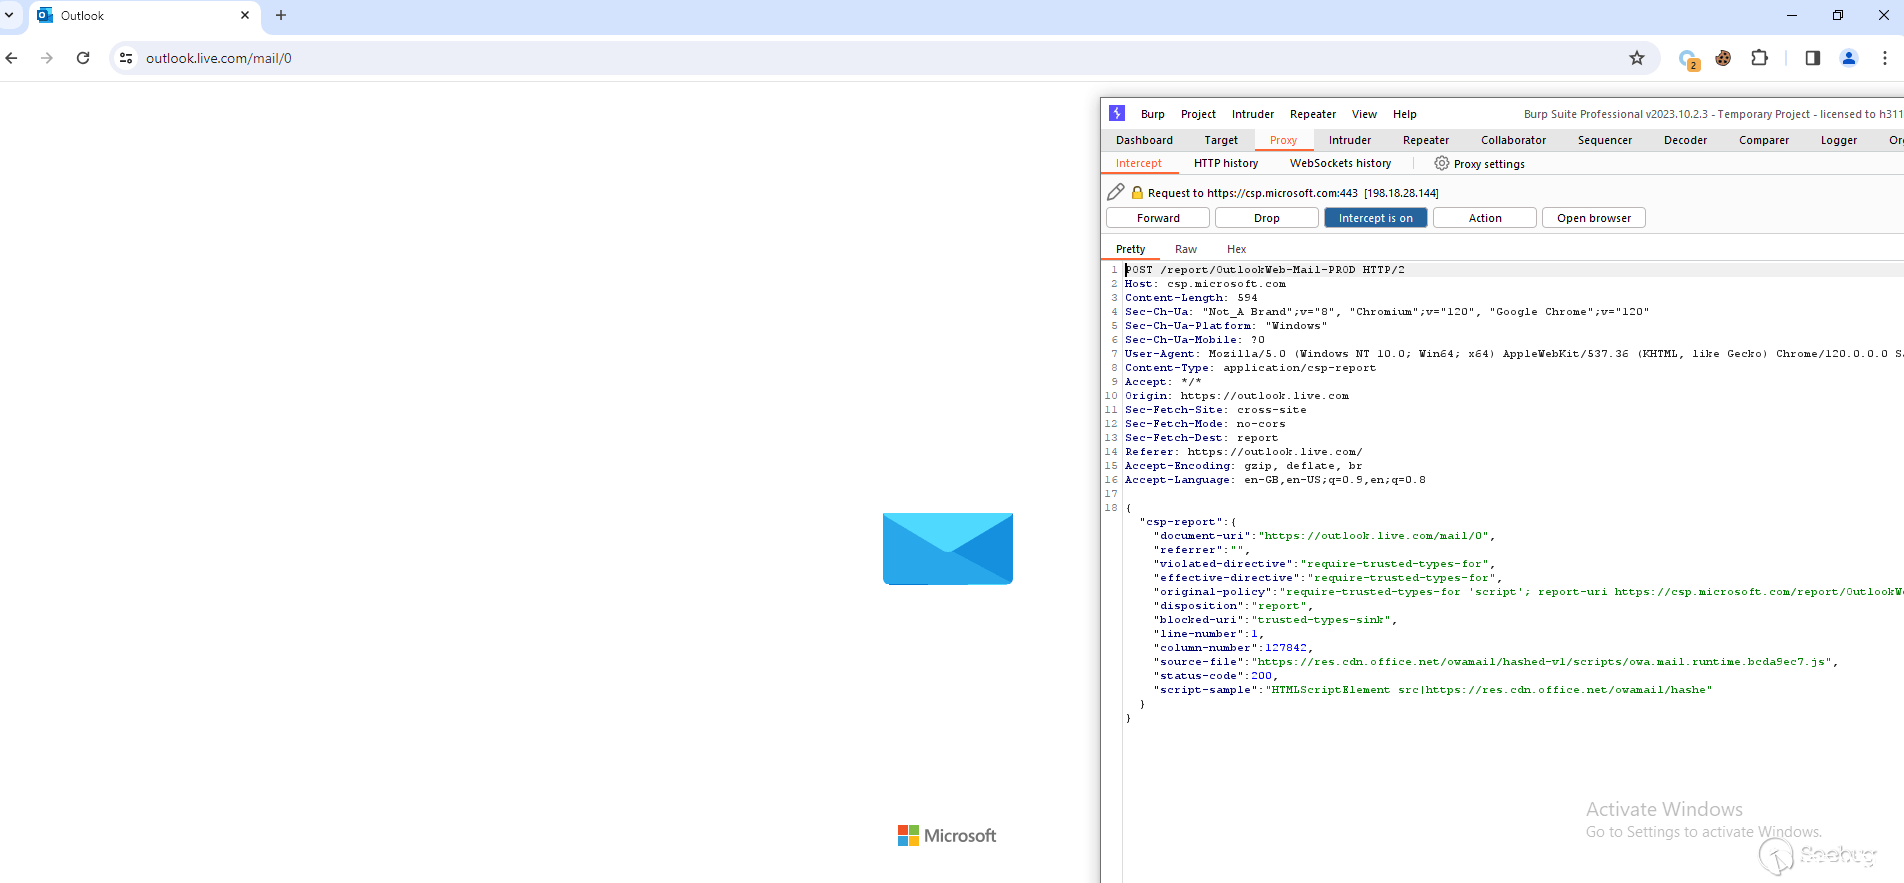Open the Help menu
This screenshot has width=1904, height=883.
(1405, 114)
